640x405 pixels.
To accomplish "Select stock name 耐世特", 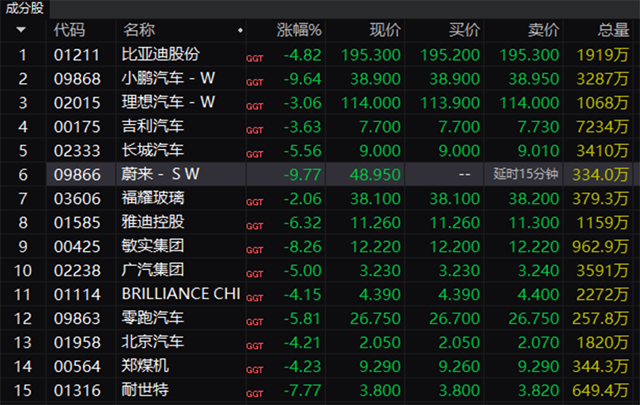I will (145, 389).
